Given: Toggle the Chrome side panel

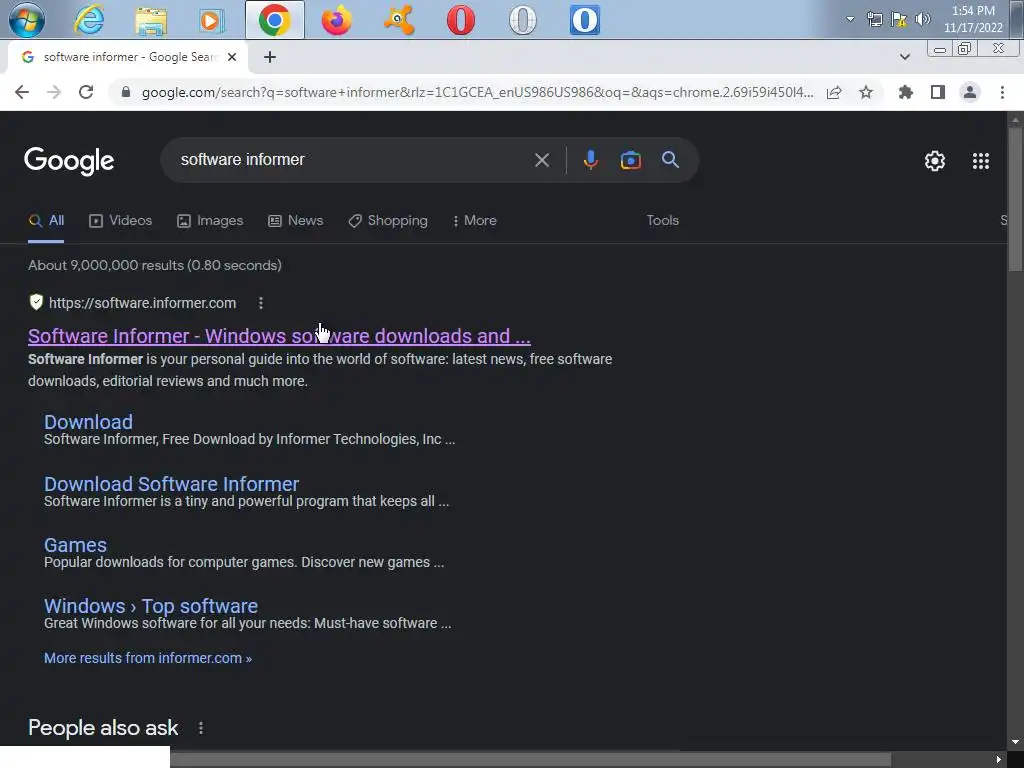Looking at the screenshot, I should coord(938,92).
